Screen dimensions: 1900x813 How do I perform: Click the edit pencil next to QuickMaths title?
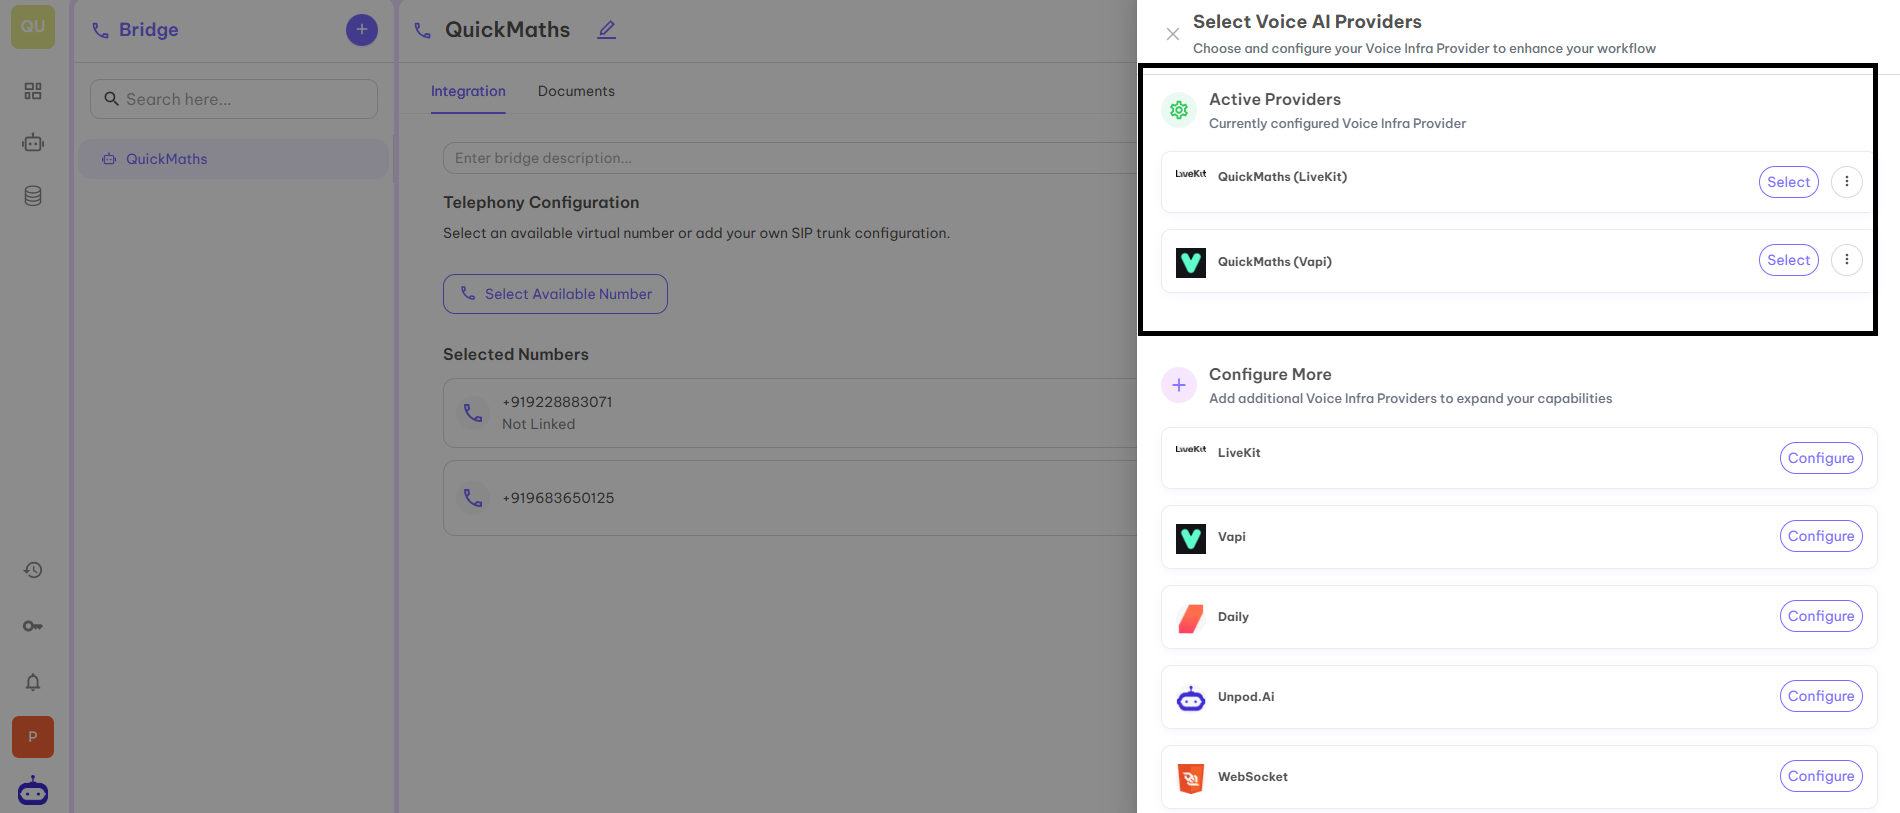(607, 30)
